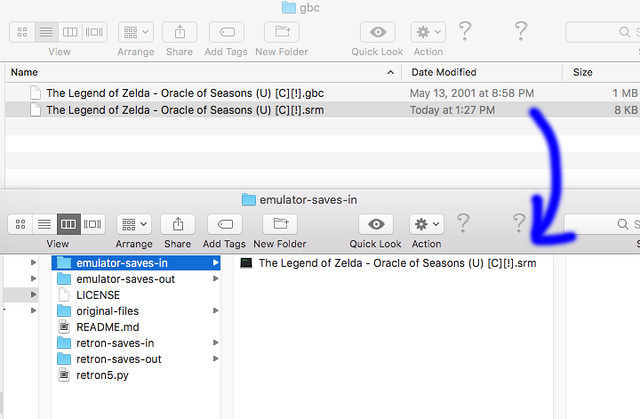
Task: Click Quick Look eye in emulator-saves-in window
Action: point(376,224)
